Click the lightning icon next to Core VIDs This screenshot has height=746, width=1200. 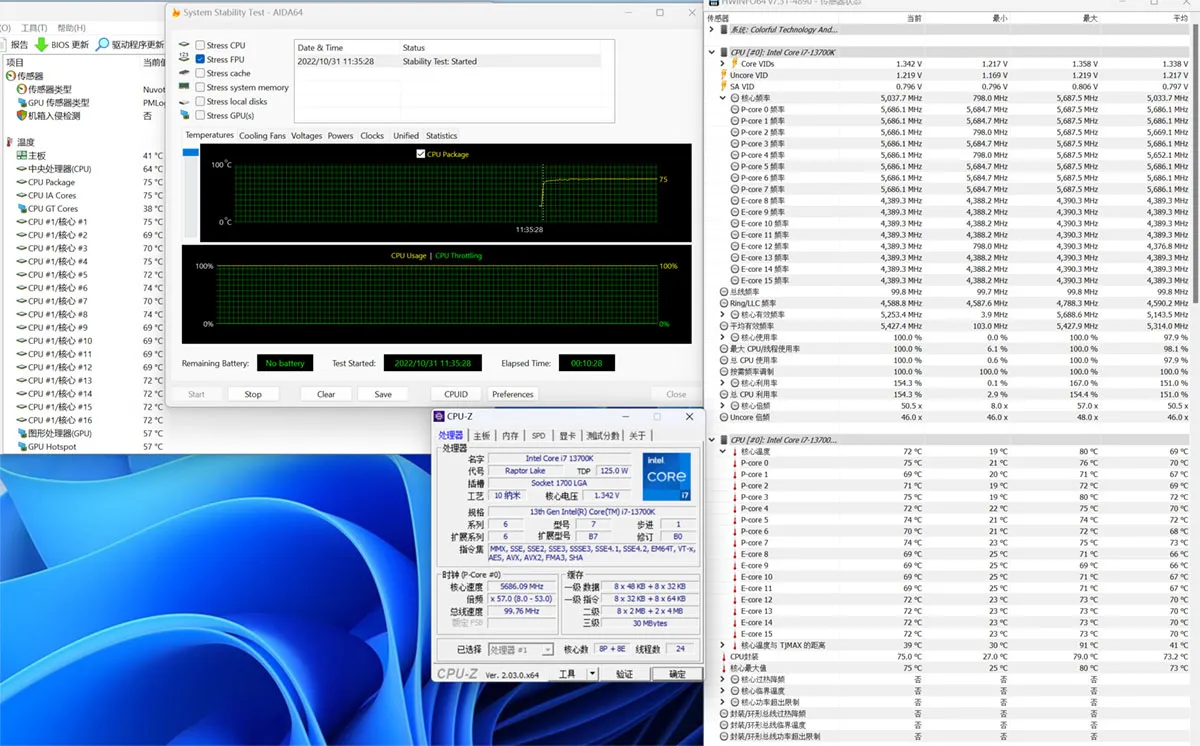pos(735,64)
